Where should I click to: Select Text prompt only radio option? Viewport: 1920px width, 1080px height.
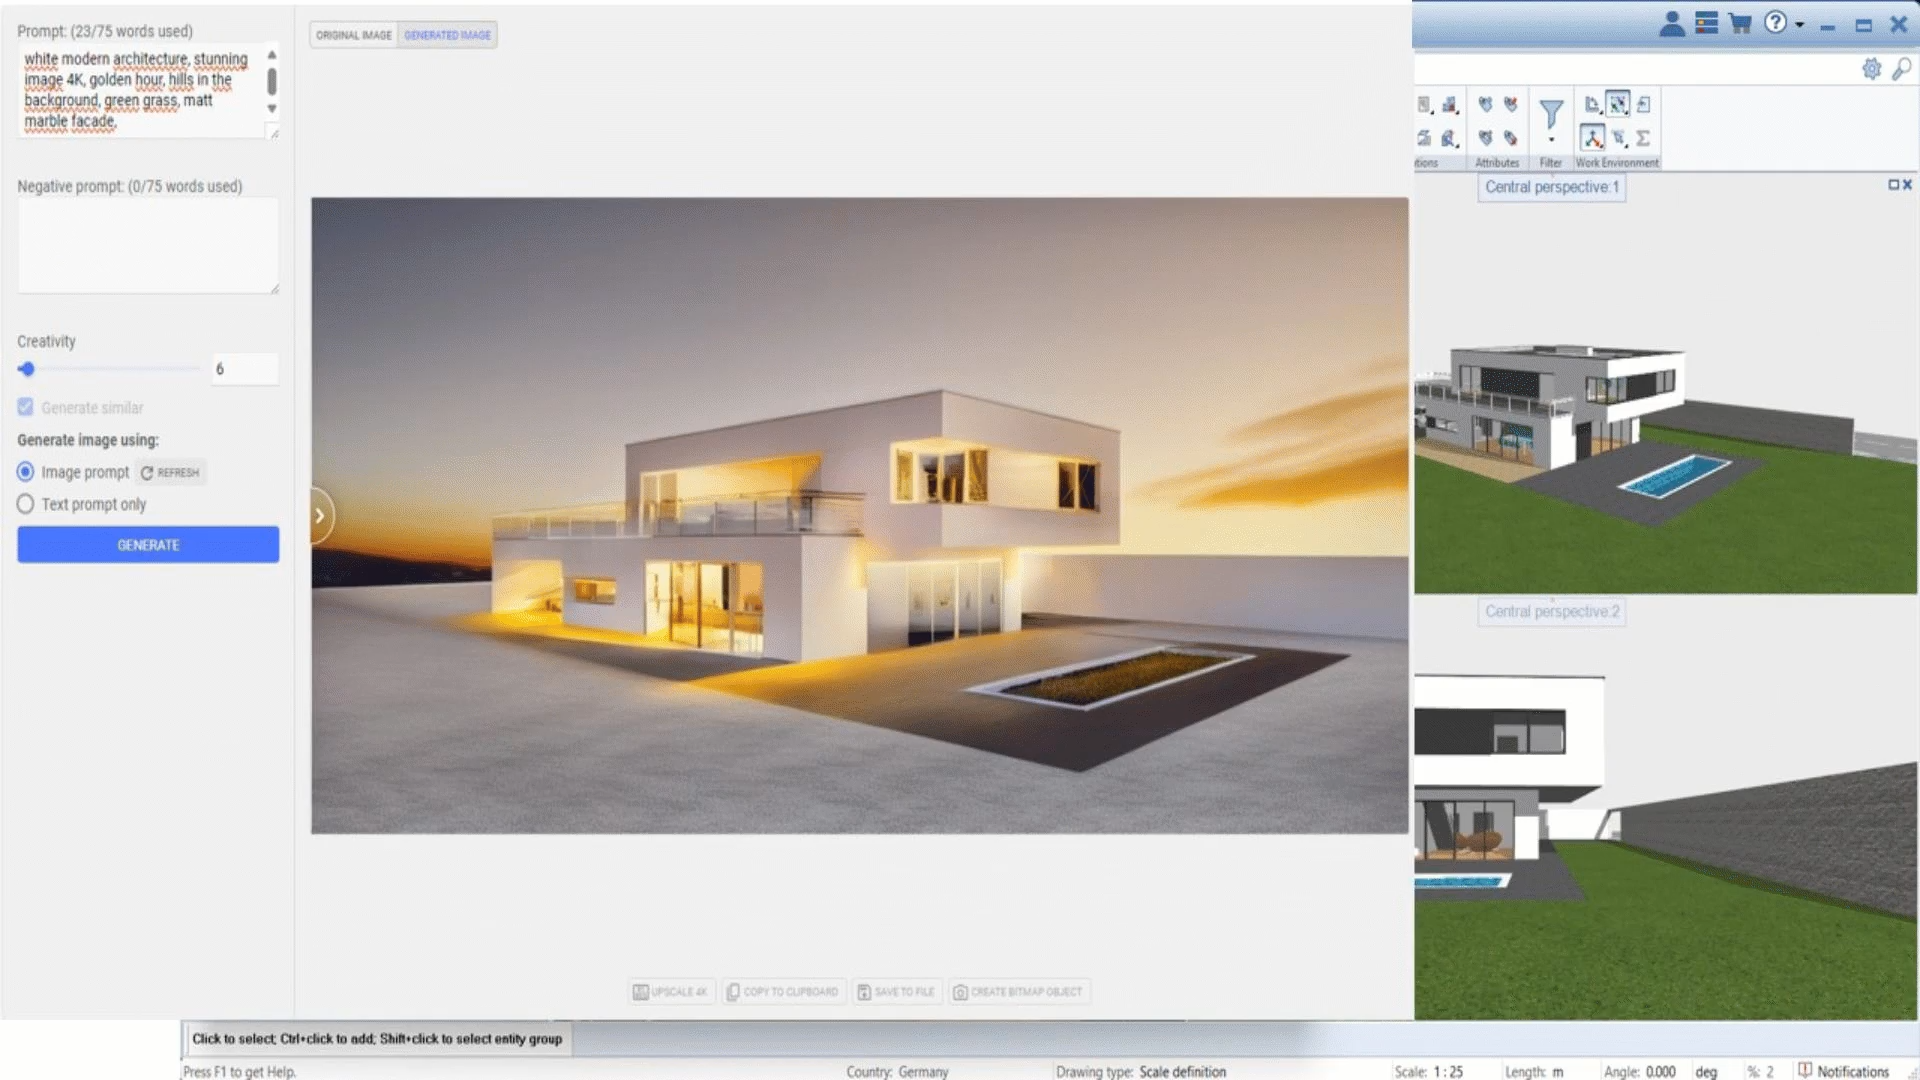[x=26, y=504]
